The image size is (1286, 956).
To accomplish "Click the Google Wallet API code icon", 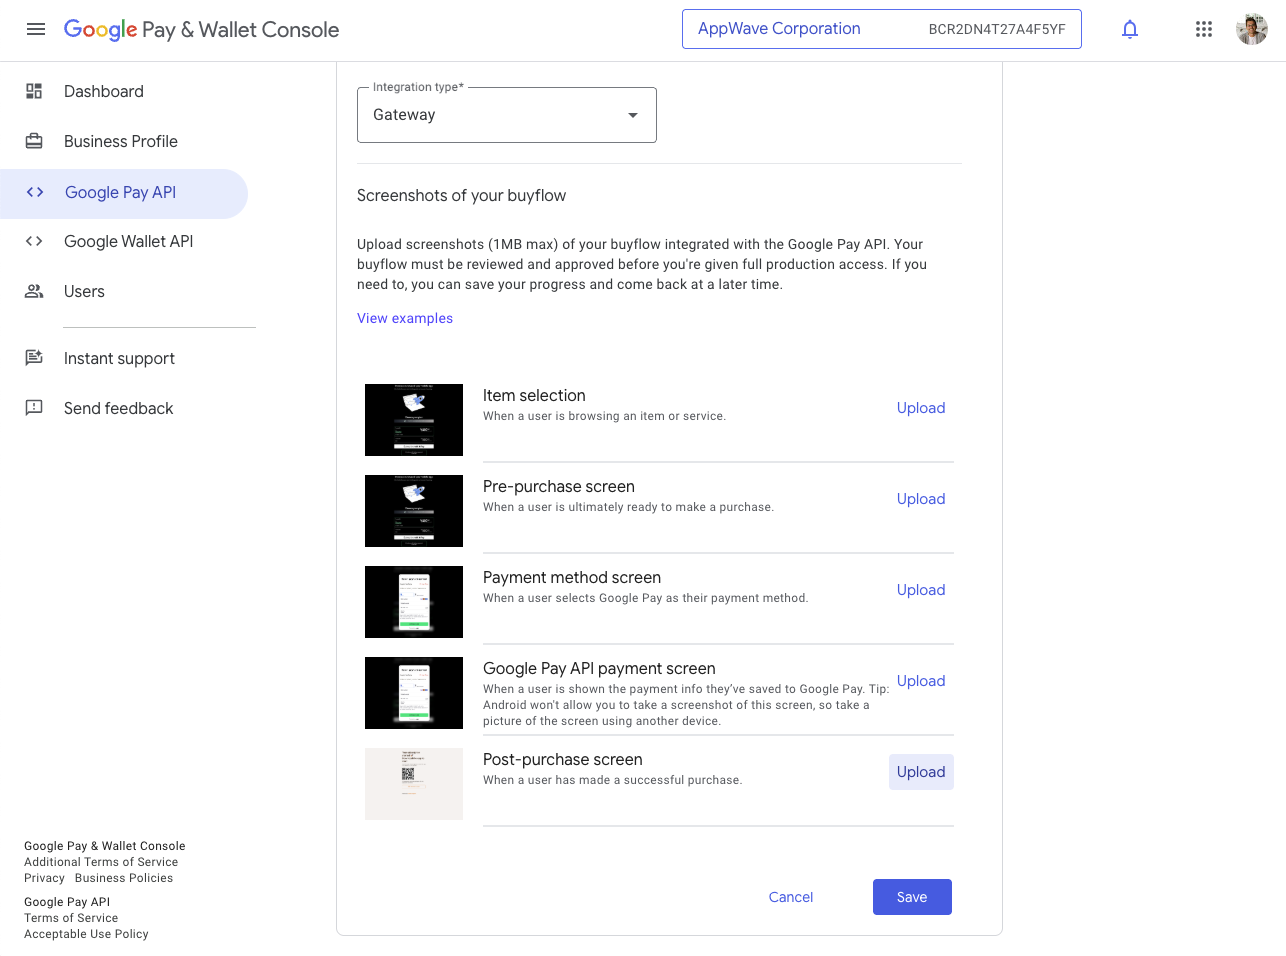I will point(34,241).
